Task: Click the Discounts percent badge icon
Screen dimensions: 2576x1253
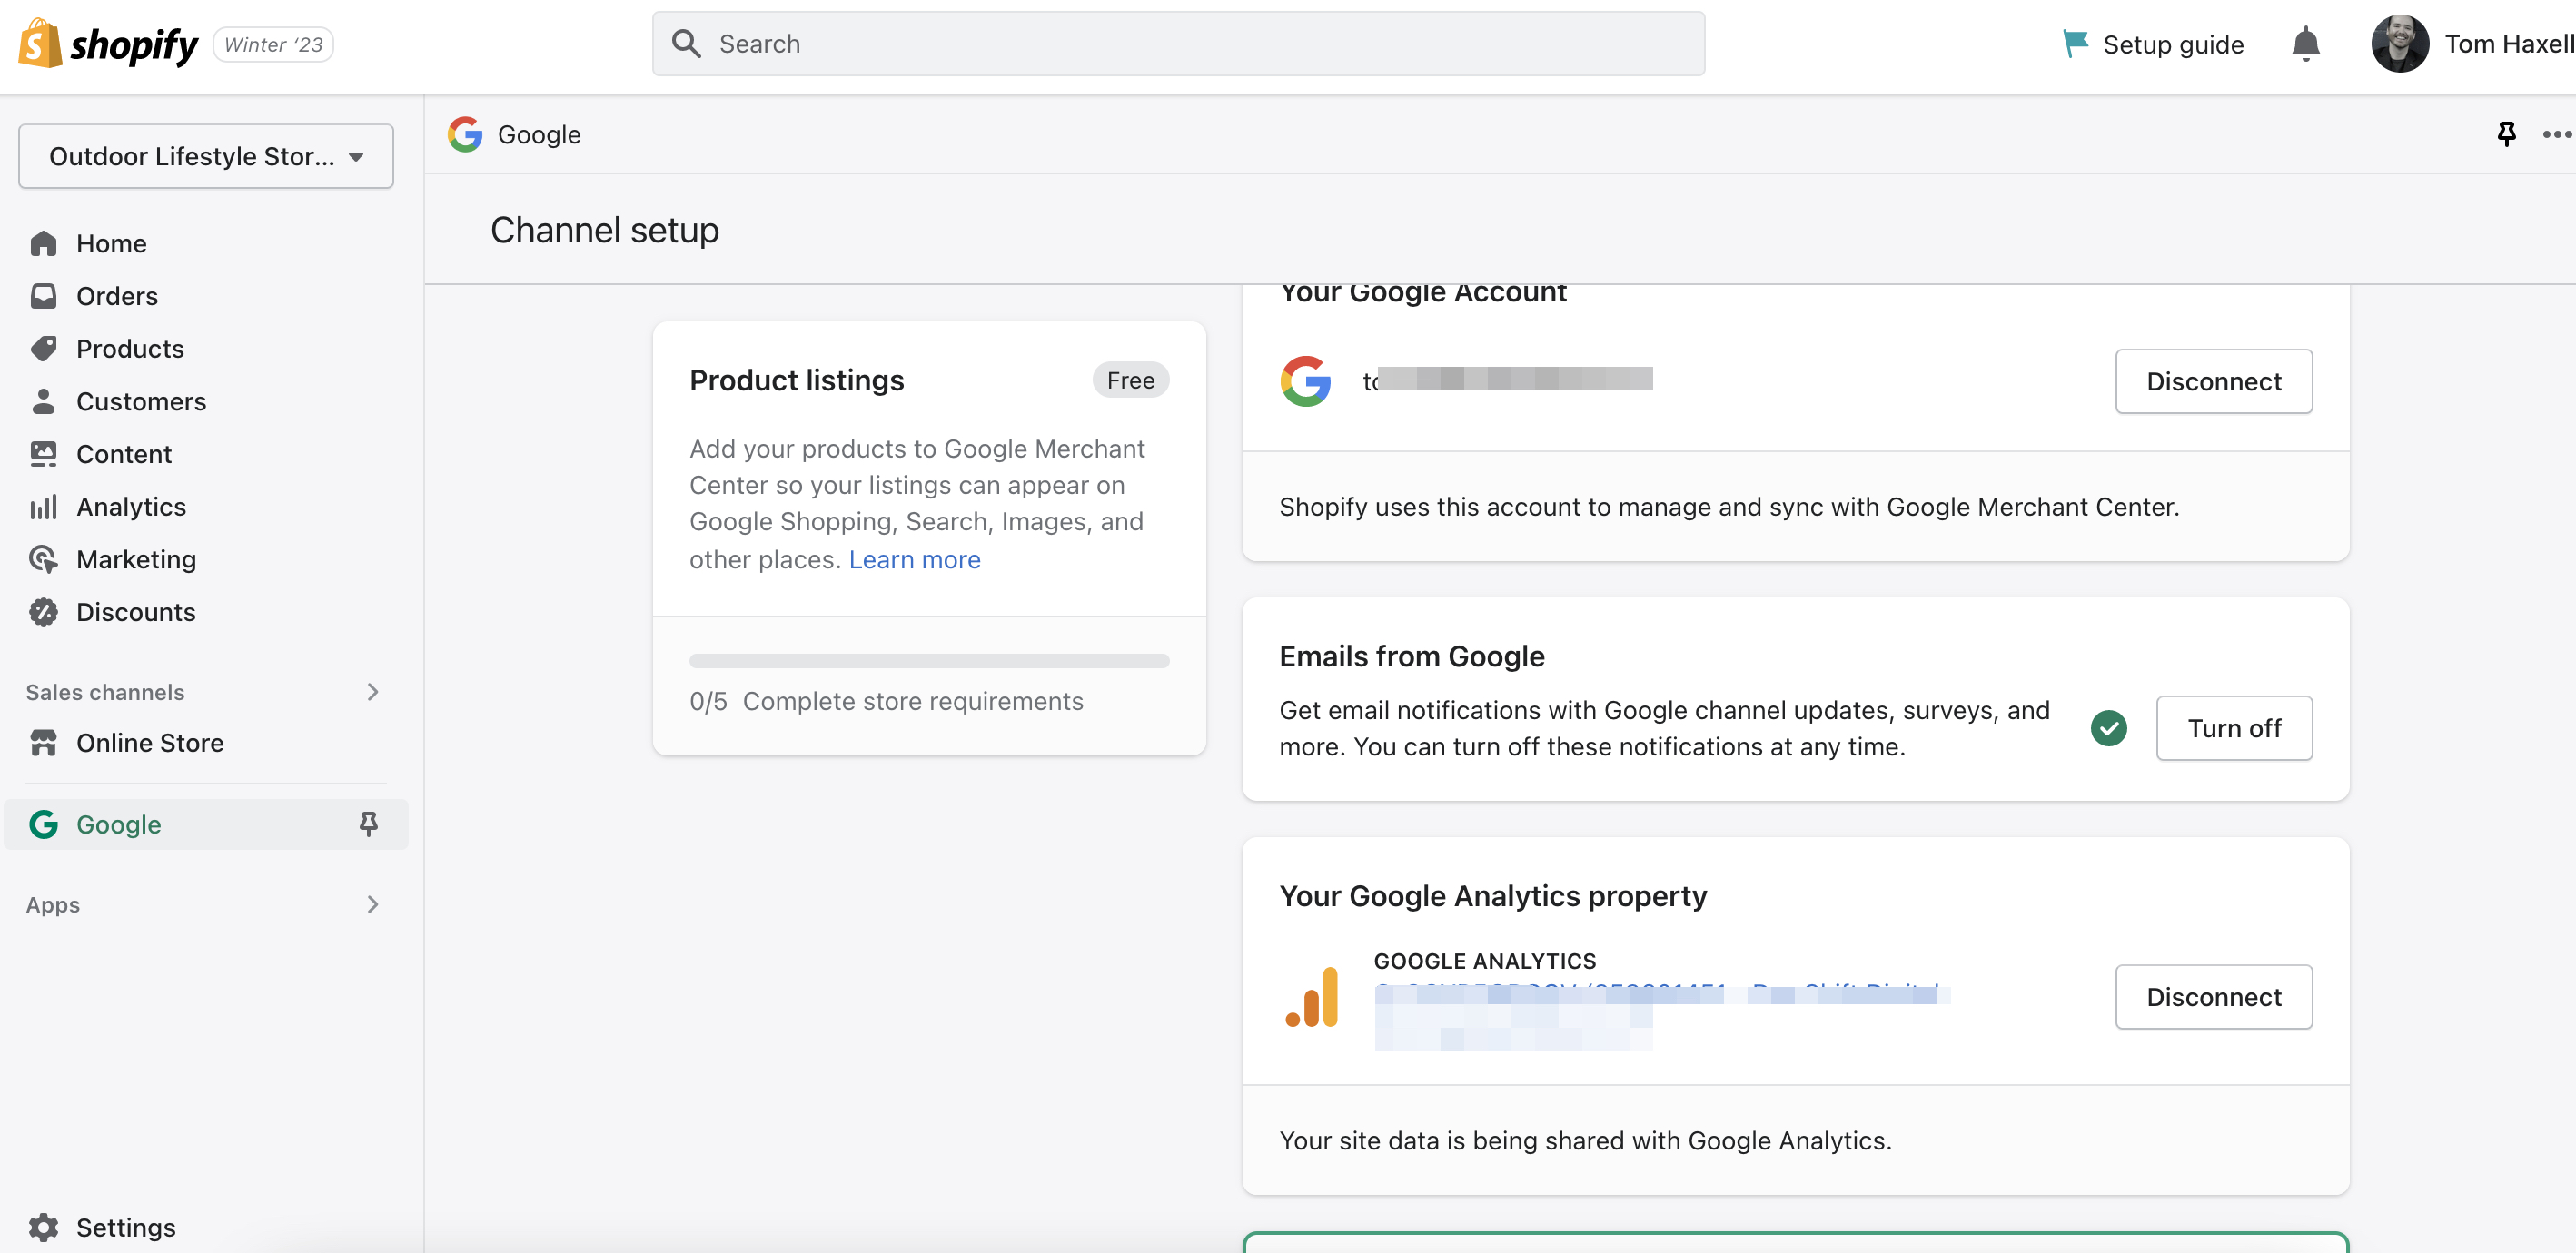Action: (43, 612)
